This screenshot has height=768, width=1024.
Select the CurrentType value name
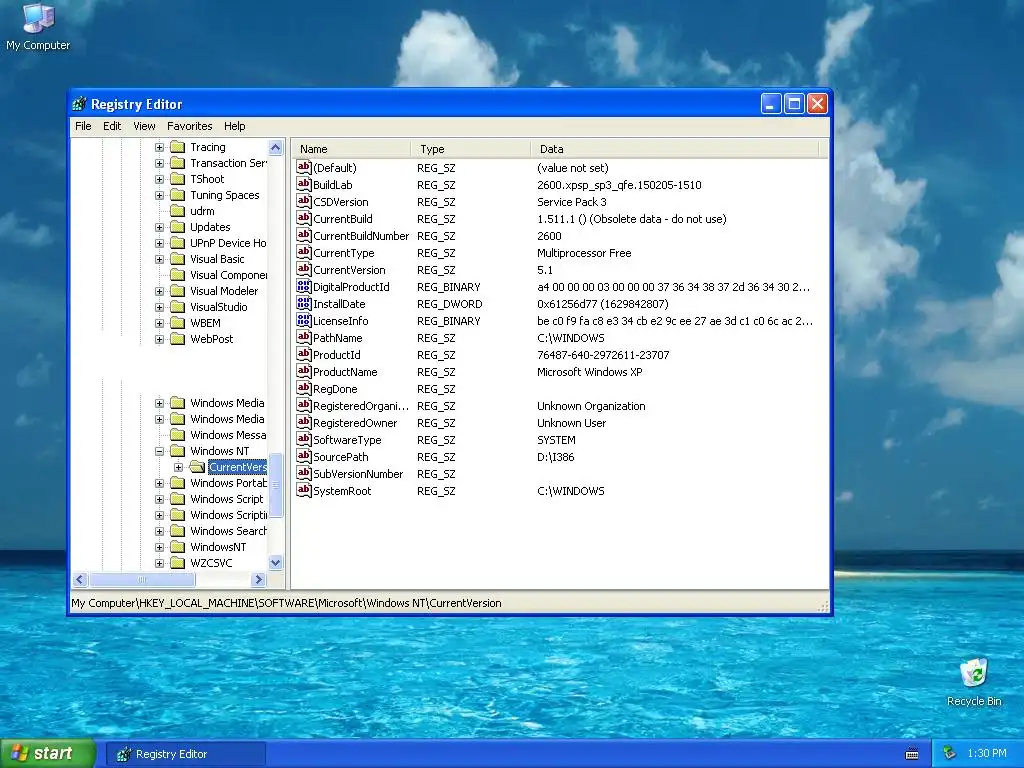(x=344, y=253)
